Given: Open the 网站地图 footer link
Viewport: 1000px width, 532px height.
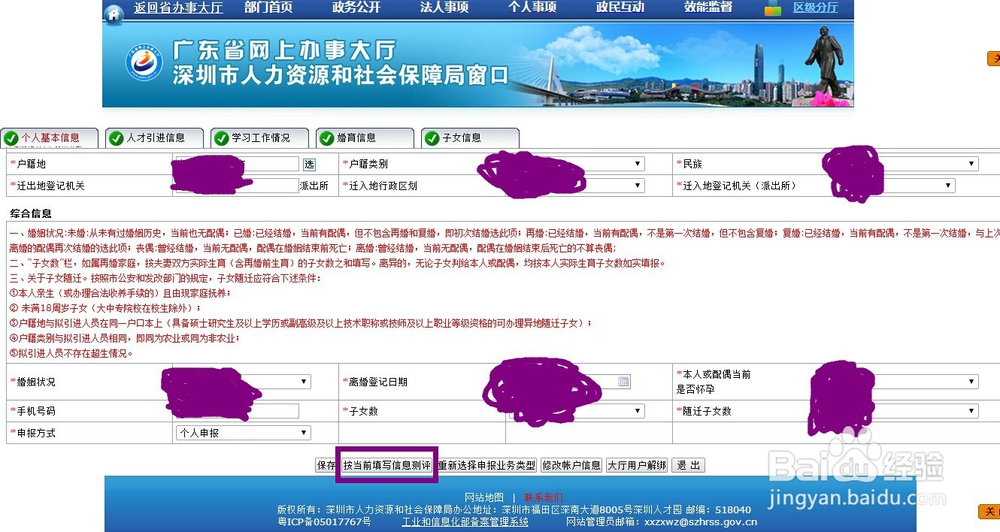Looking at the screenshot, I should coord(484,497).
